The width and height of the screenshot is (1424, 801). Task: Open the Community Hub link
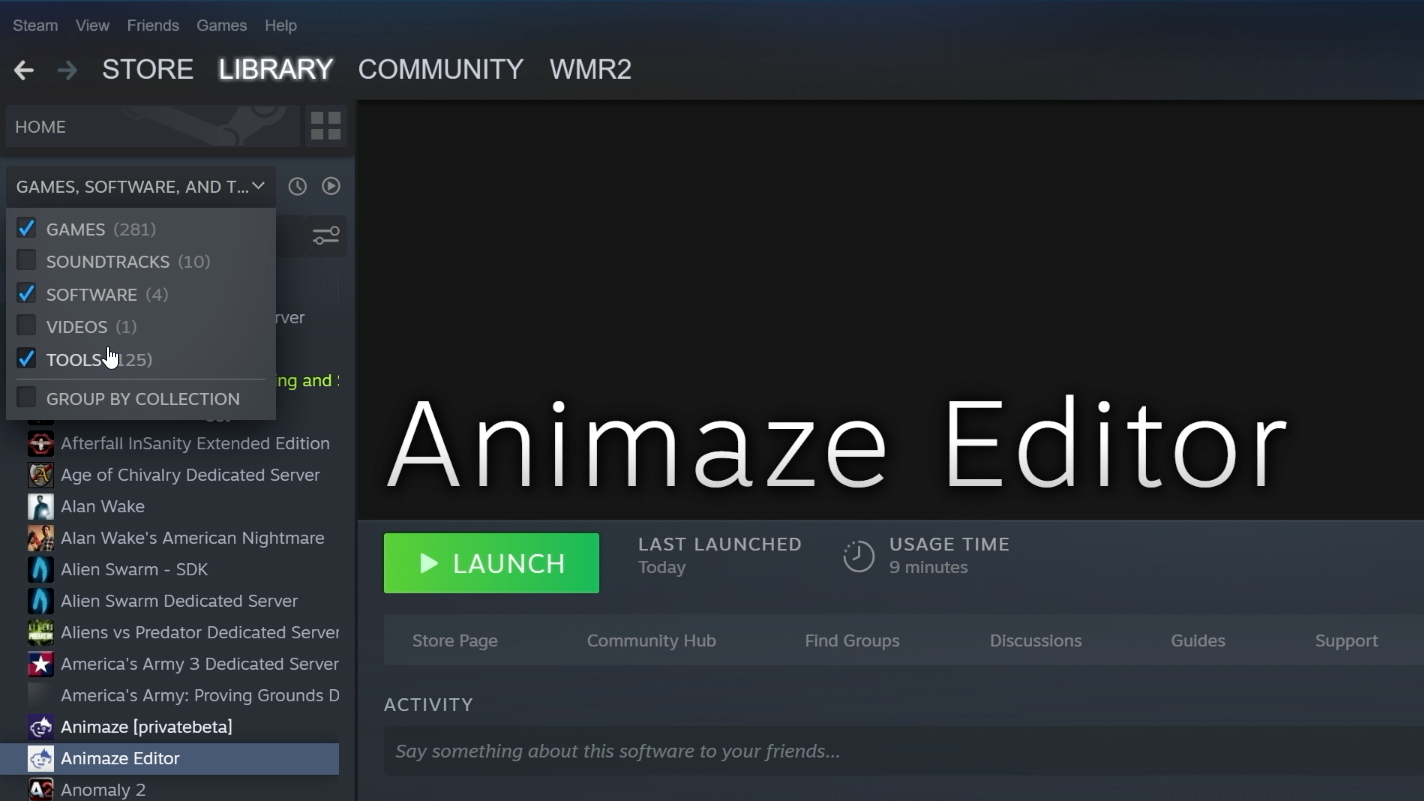[x=651, y=641]
